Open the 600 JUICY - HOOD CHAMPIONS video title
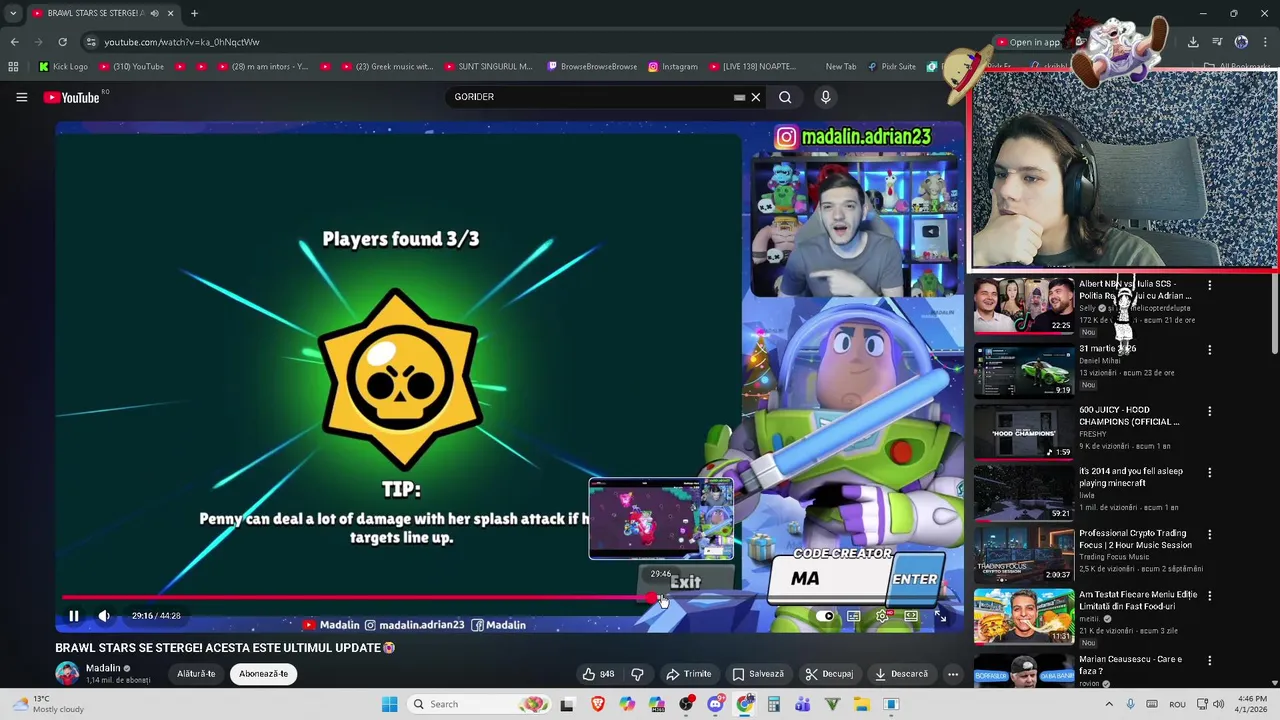 tap(1129, 416)
